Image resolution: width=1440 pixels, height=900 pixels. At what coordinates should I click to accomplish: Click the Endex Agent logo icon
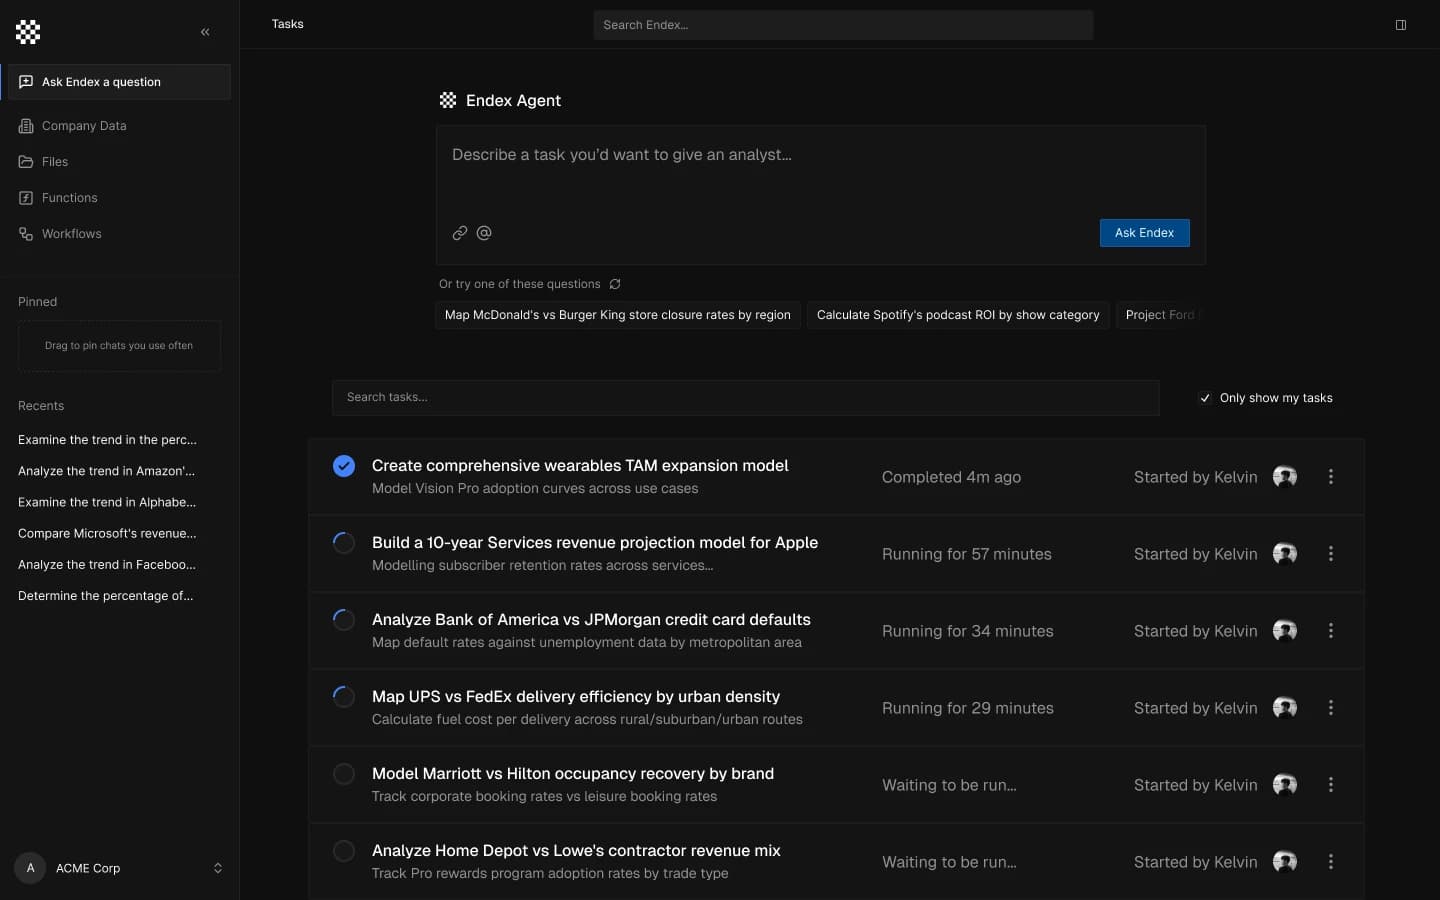point(448,100)
